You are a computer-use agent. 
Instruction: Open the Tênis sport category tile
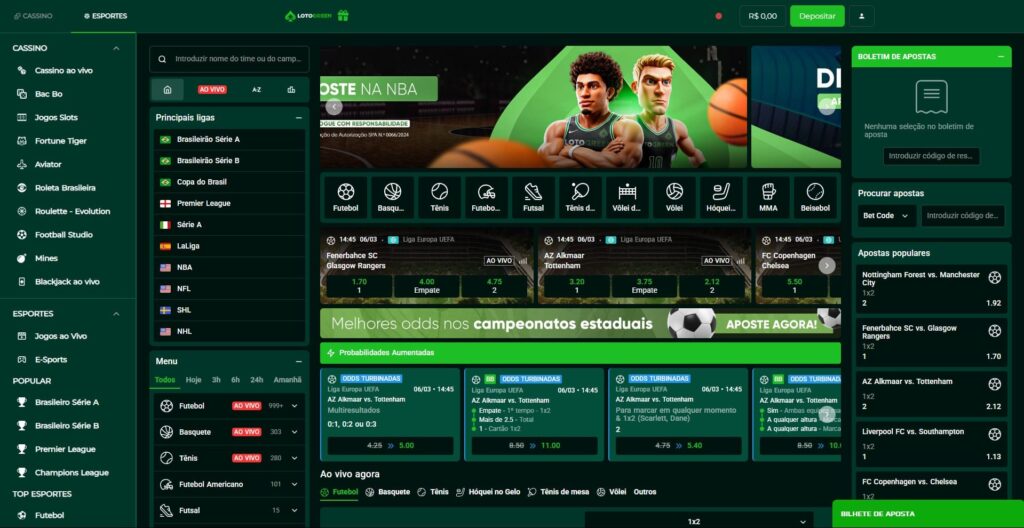click(440, 197)
